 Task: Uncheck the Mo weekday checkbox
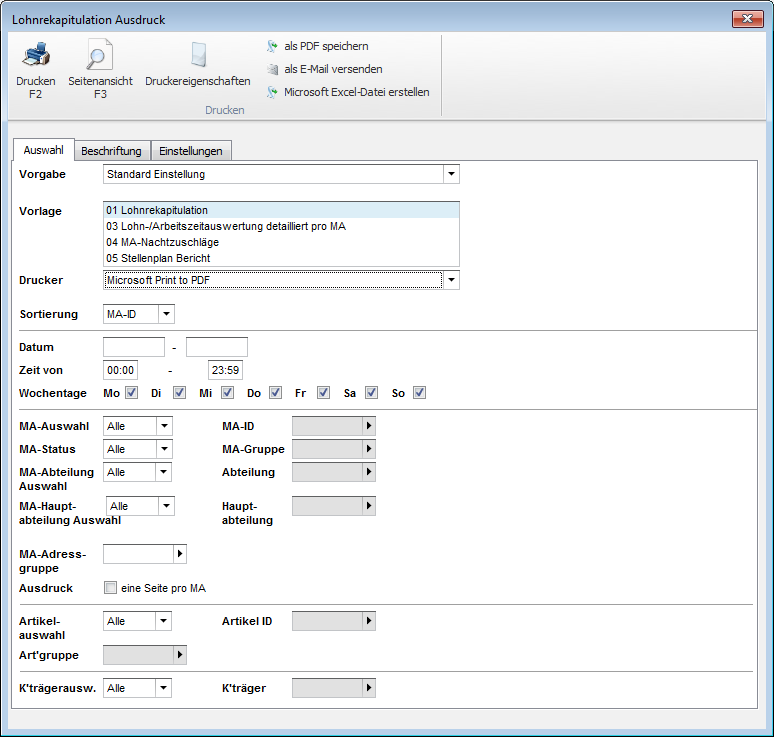pyautogui.click(x=131, y=393)
